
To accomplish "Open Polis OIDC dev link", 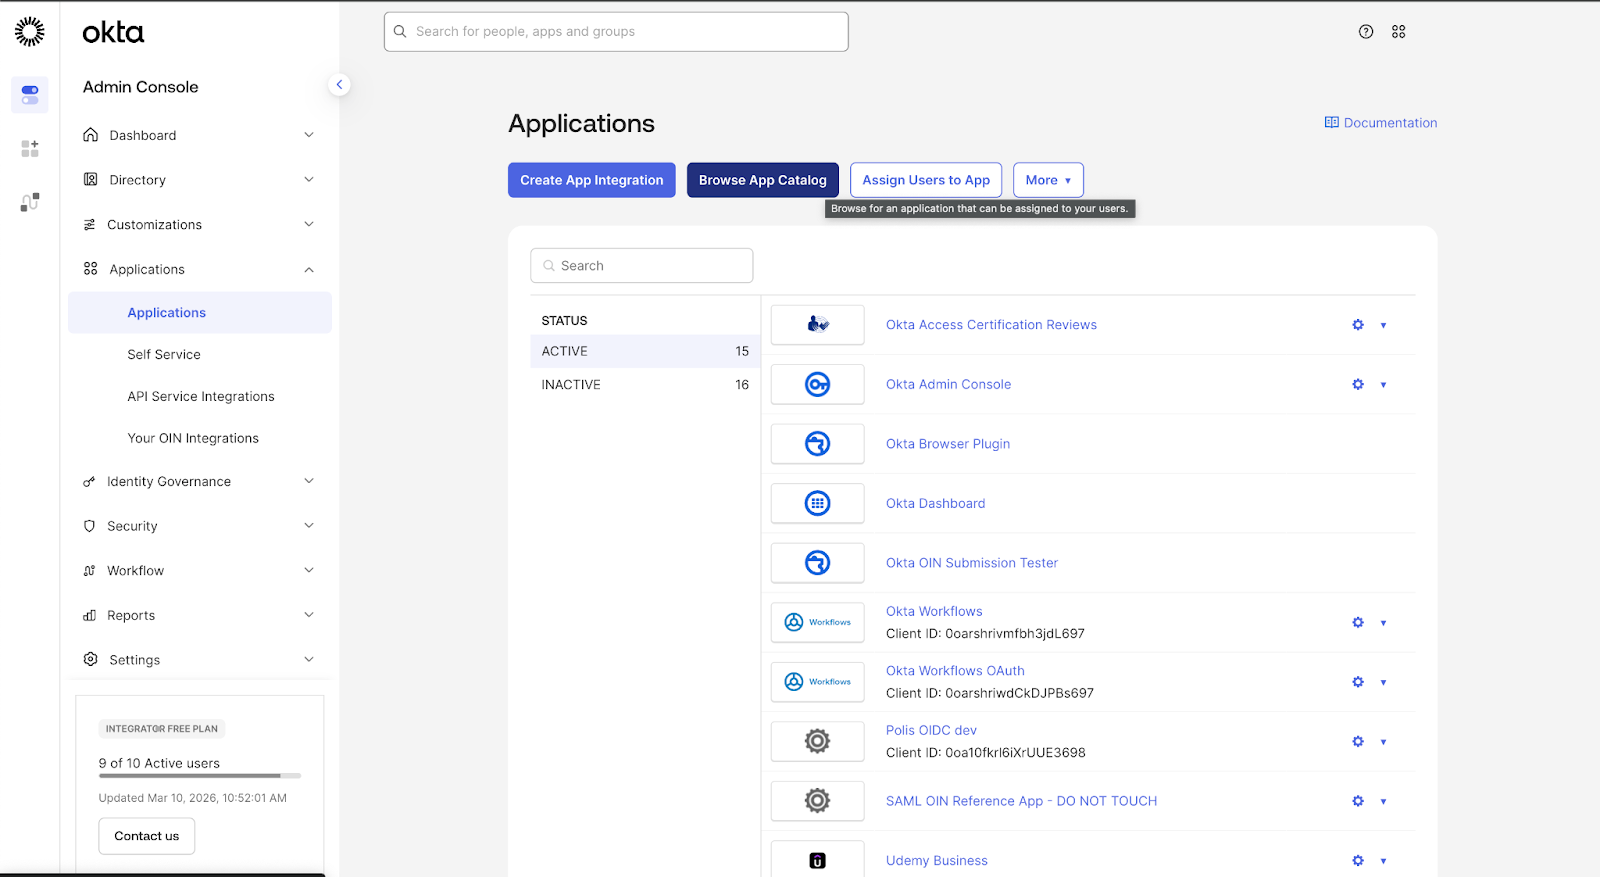I will pos(931,730).
